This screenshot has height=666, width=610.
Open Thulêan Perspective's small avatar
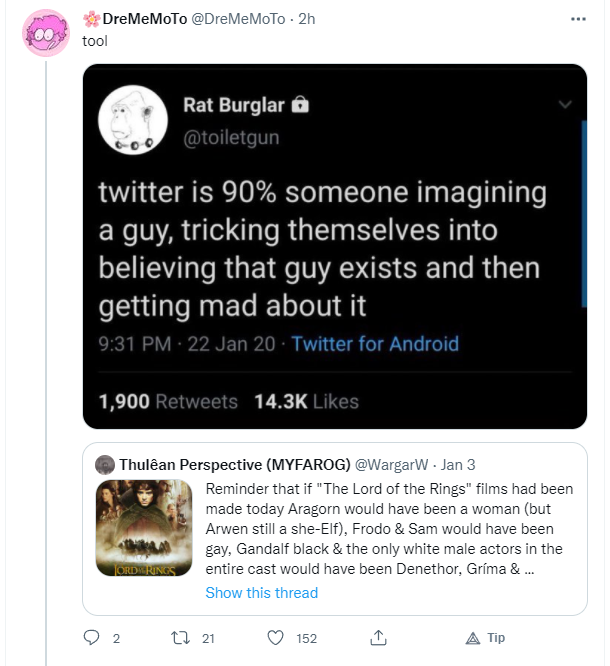105,464
